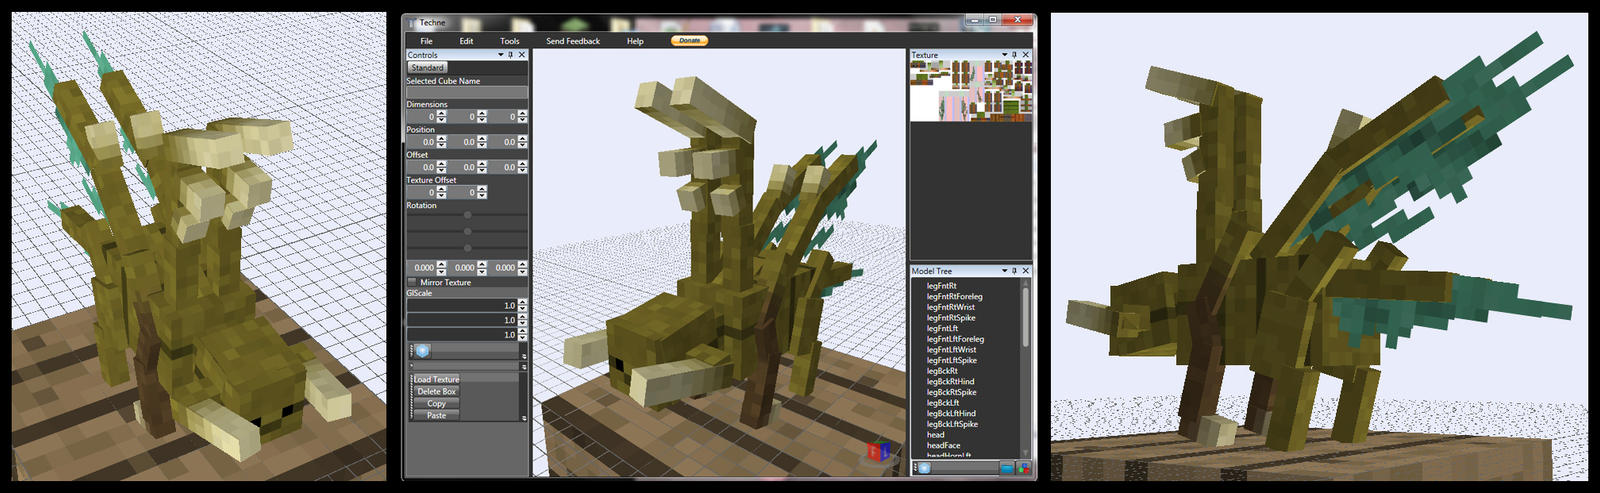The image size is (1600, 493).
Task: Select legFntRtSpike in Model Tree
Action: [x=951, y=318]
